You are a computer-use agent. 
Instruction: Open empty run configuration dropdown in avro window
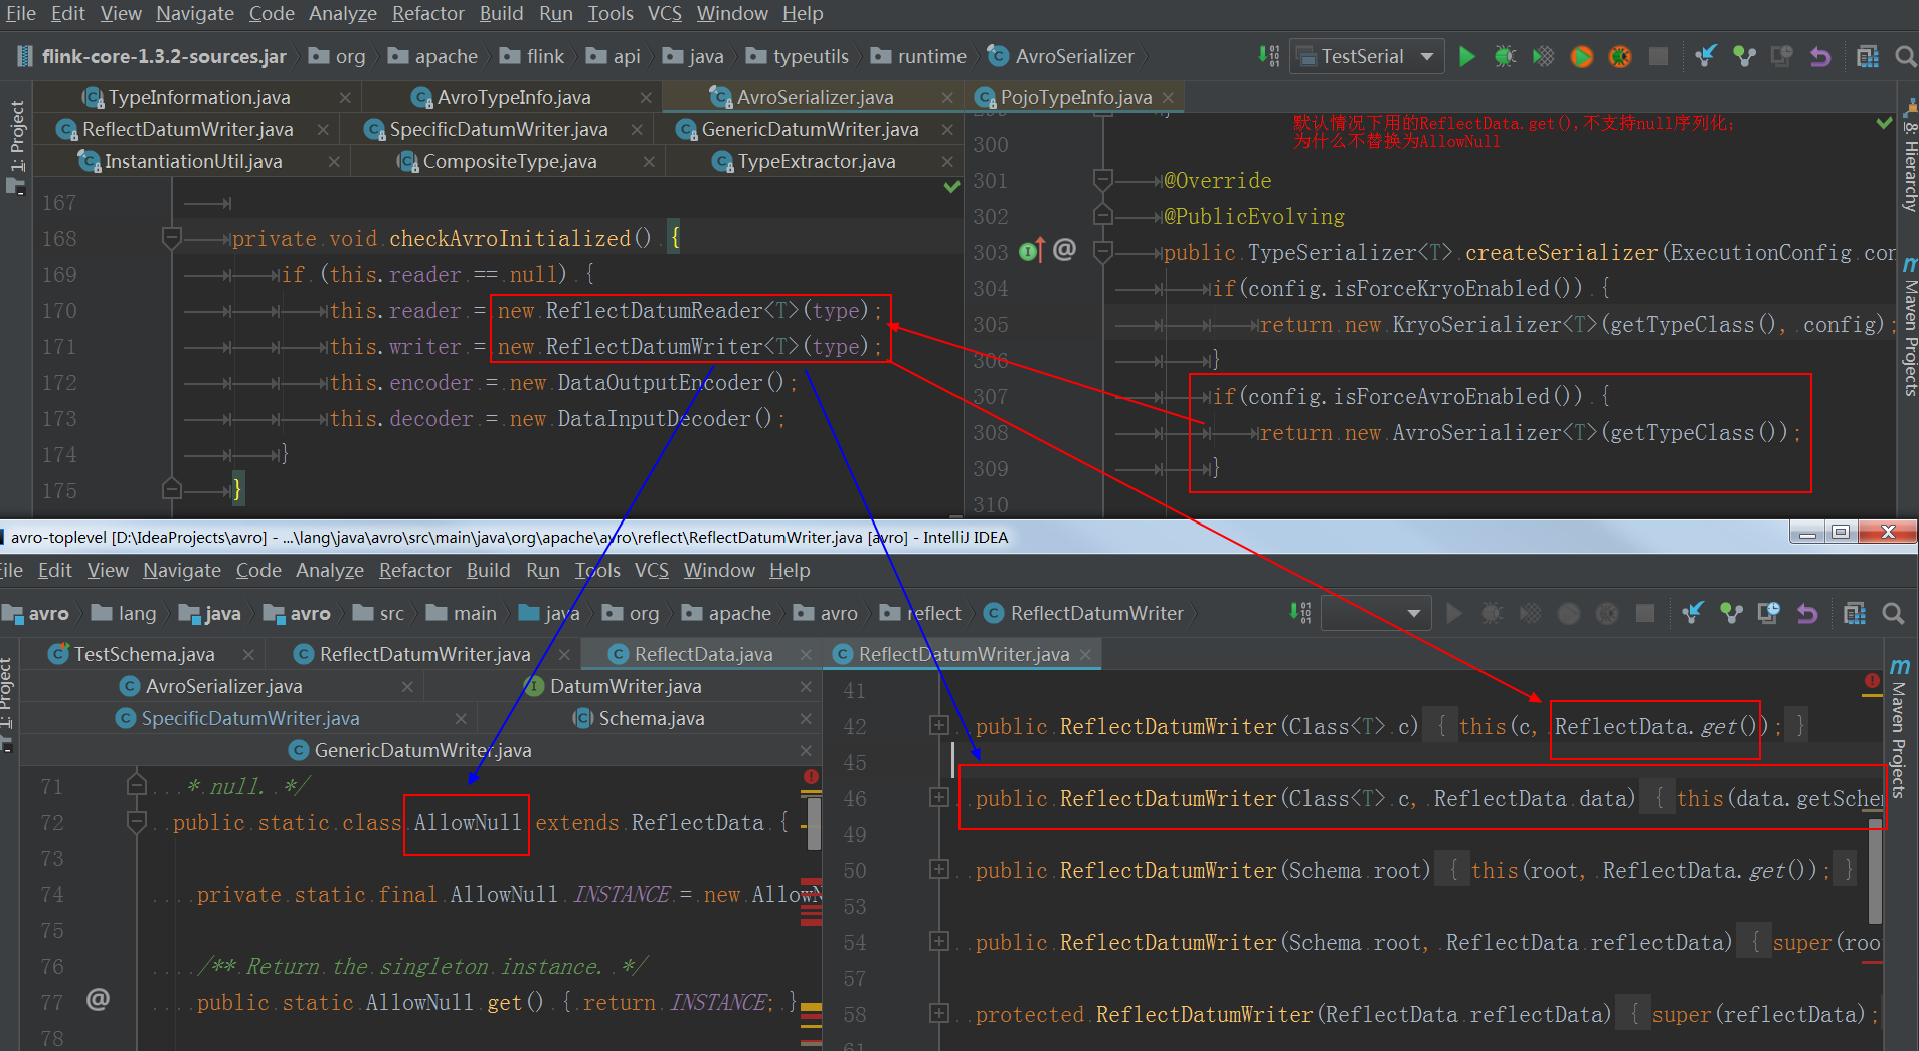(1376, 613)
